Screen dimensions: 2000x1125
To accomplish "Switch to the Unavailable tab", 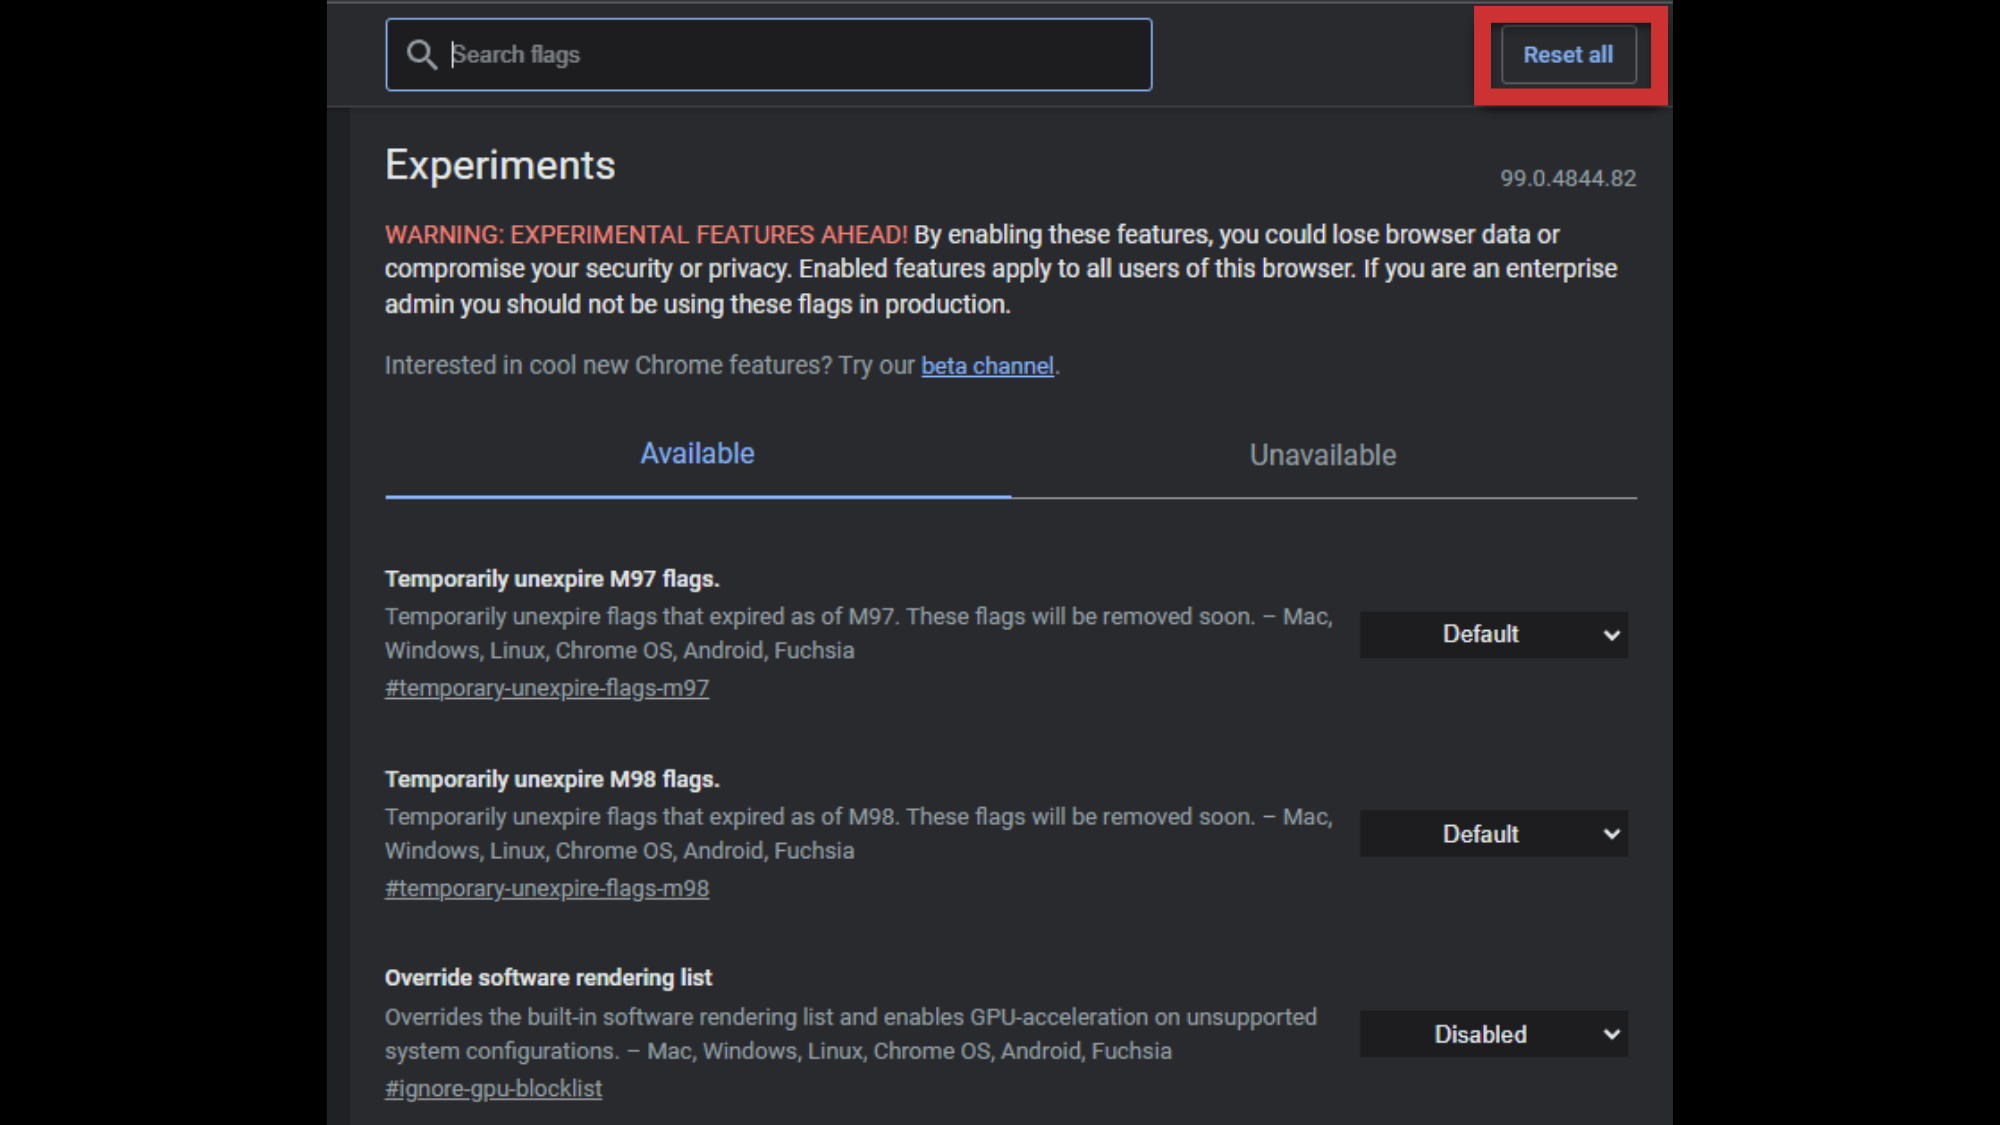I will point(1322,455).
